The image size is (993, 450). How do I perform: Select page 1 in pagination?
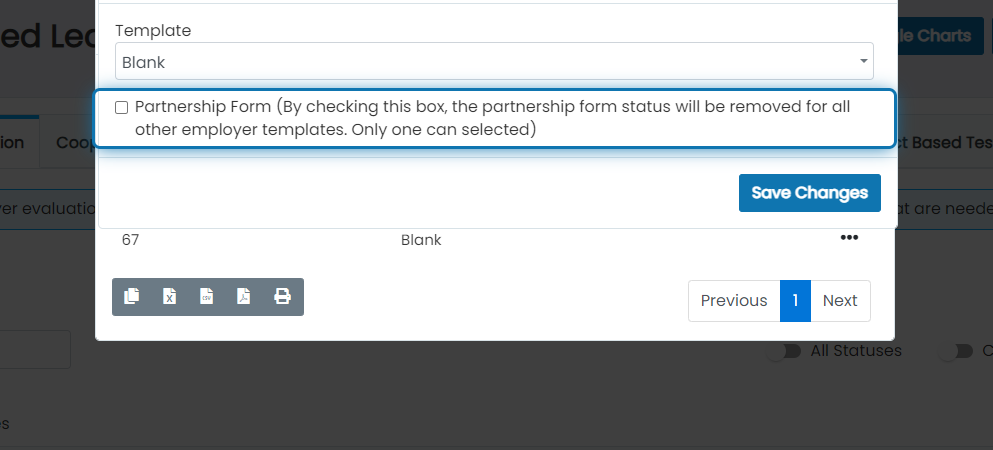[x=795, y=301]
